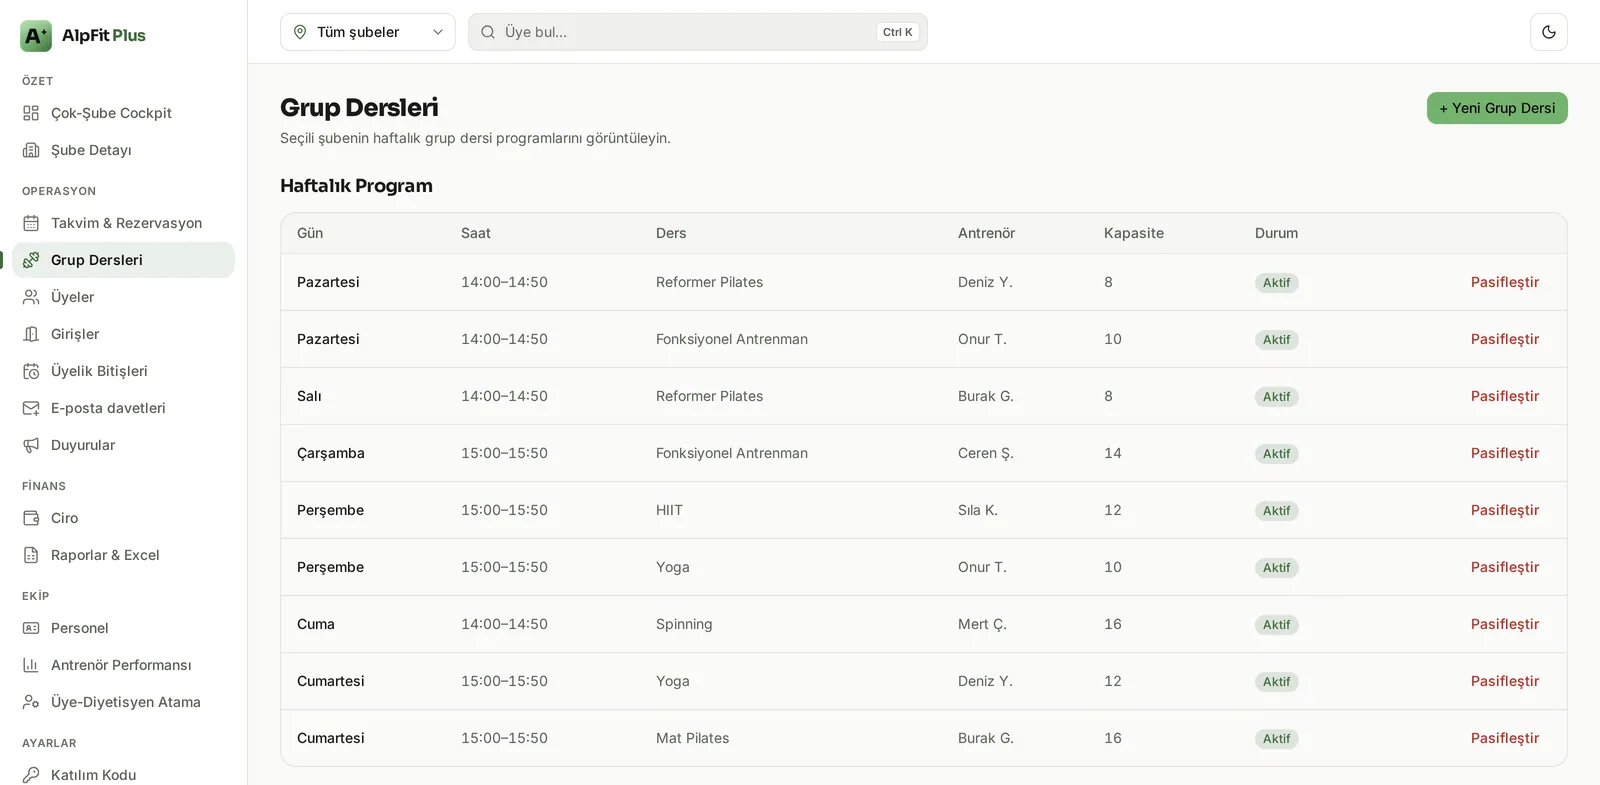This screenshot has height=785, width=1600.
Task: Click the Yeni Grup Dersi button
Action: pyautogui.click(x=1497, y=108)
